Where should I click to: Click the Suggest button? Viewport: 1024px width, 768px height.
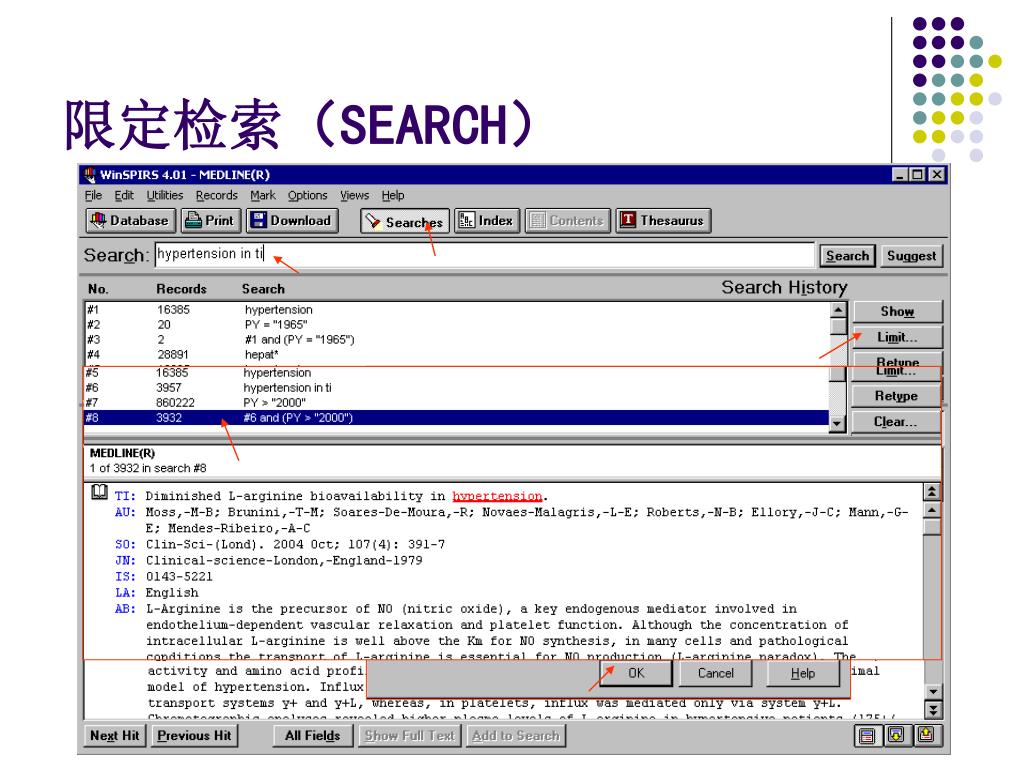point(912,256)
